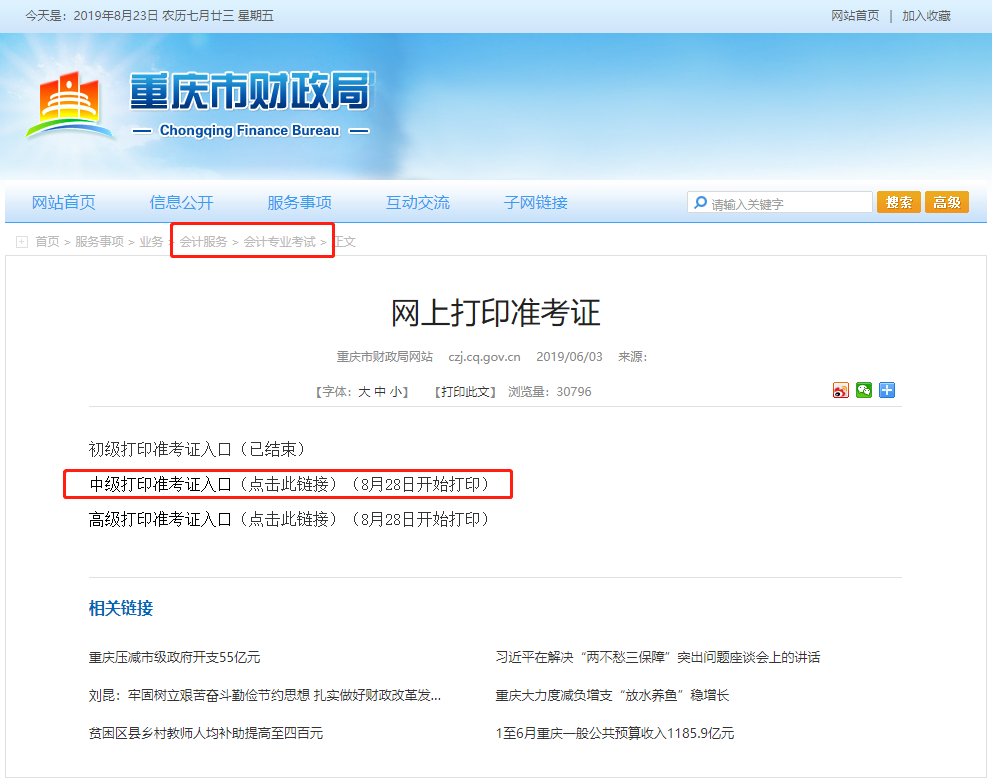Open more sharing options with the plus icon
Screen dimensions: 992x781
coord(887,390)
